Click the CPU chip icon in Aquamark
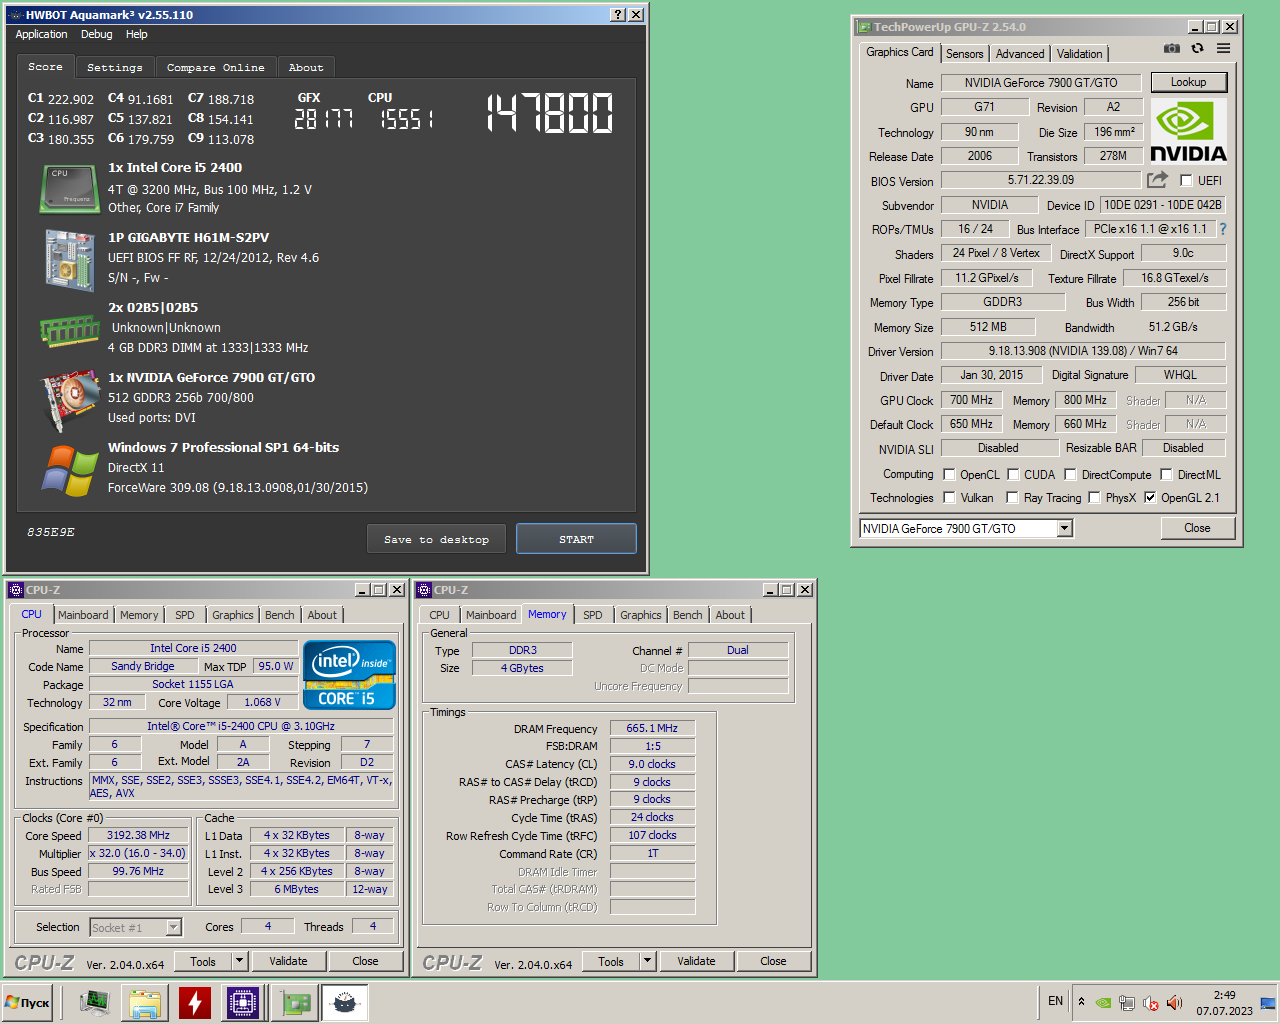 pyautogui.click(x=69, y=189)
